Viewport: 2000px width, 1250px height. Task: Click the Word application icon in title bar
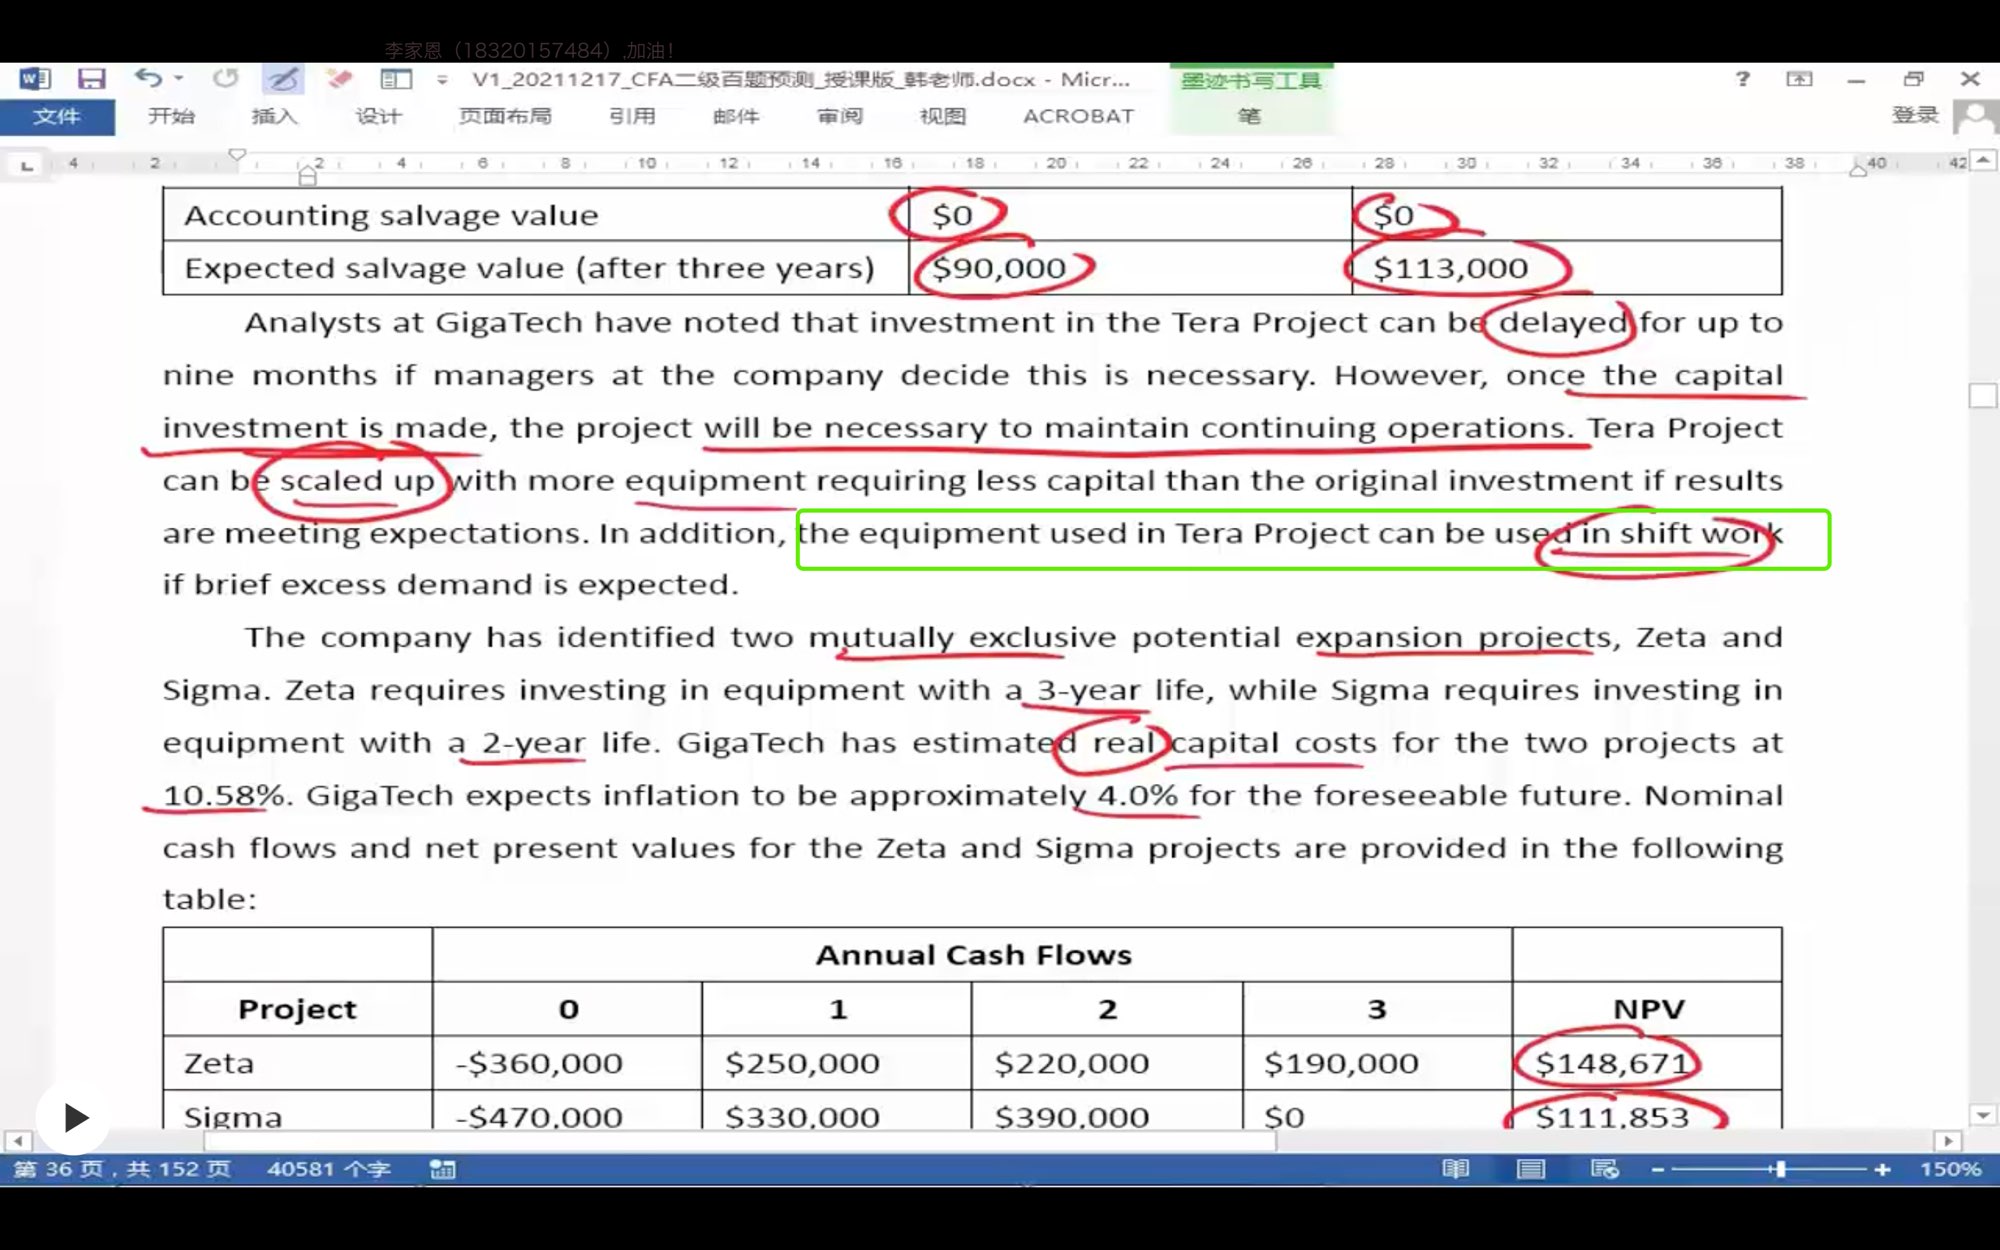click(34, 79)
